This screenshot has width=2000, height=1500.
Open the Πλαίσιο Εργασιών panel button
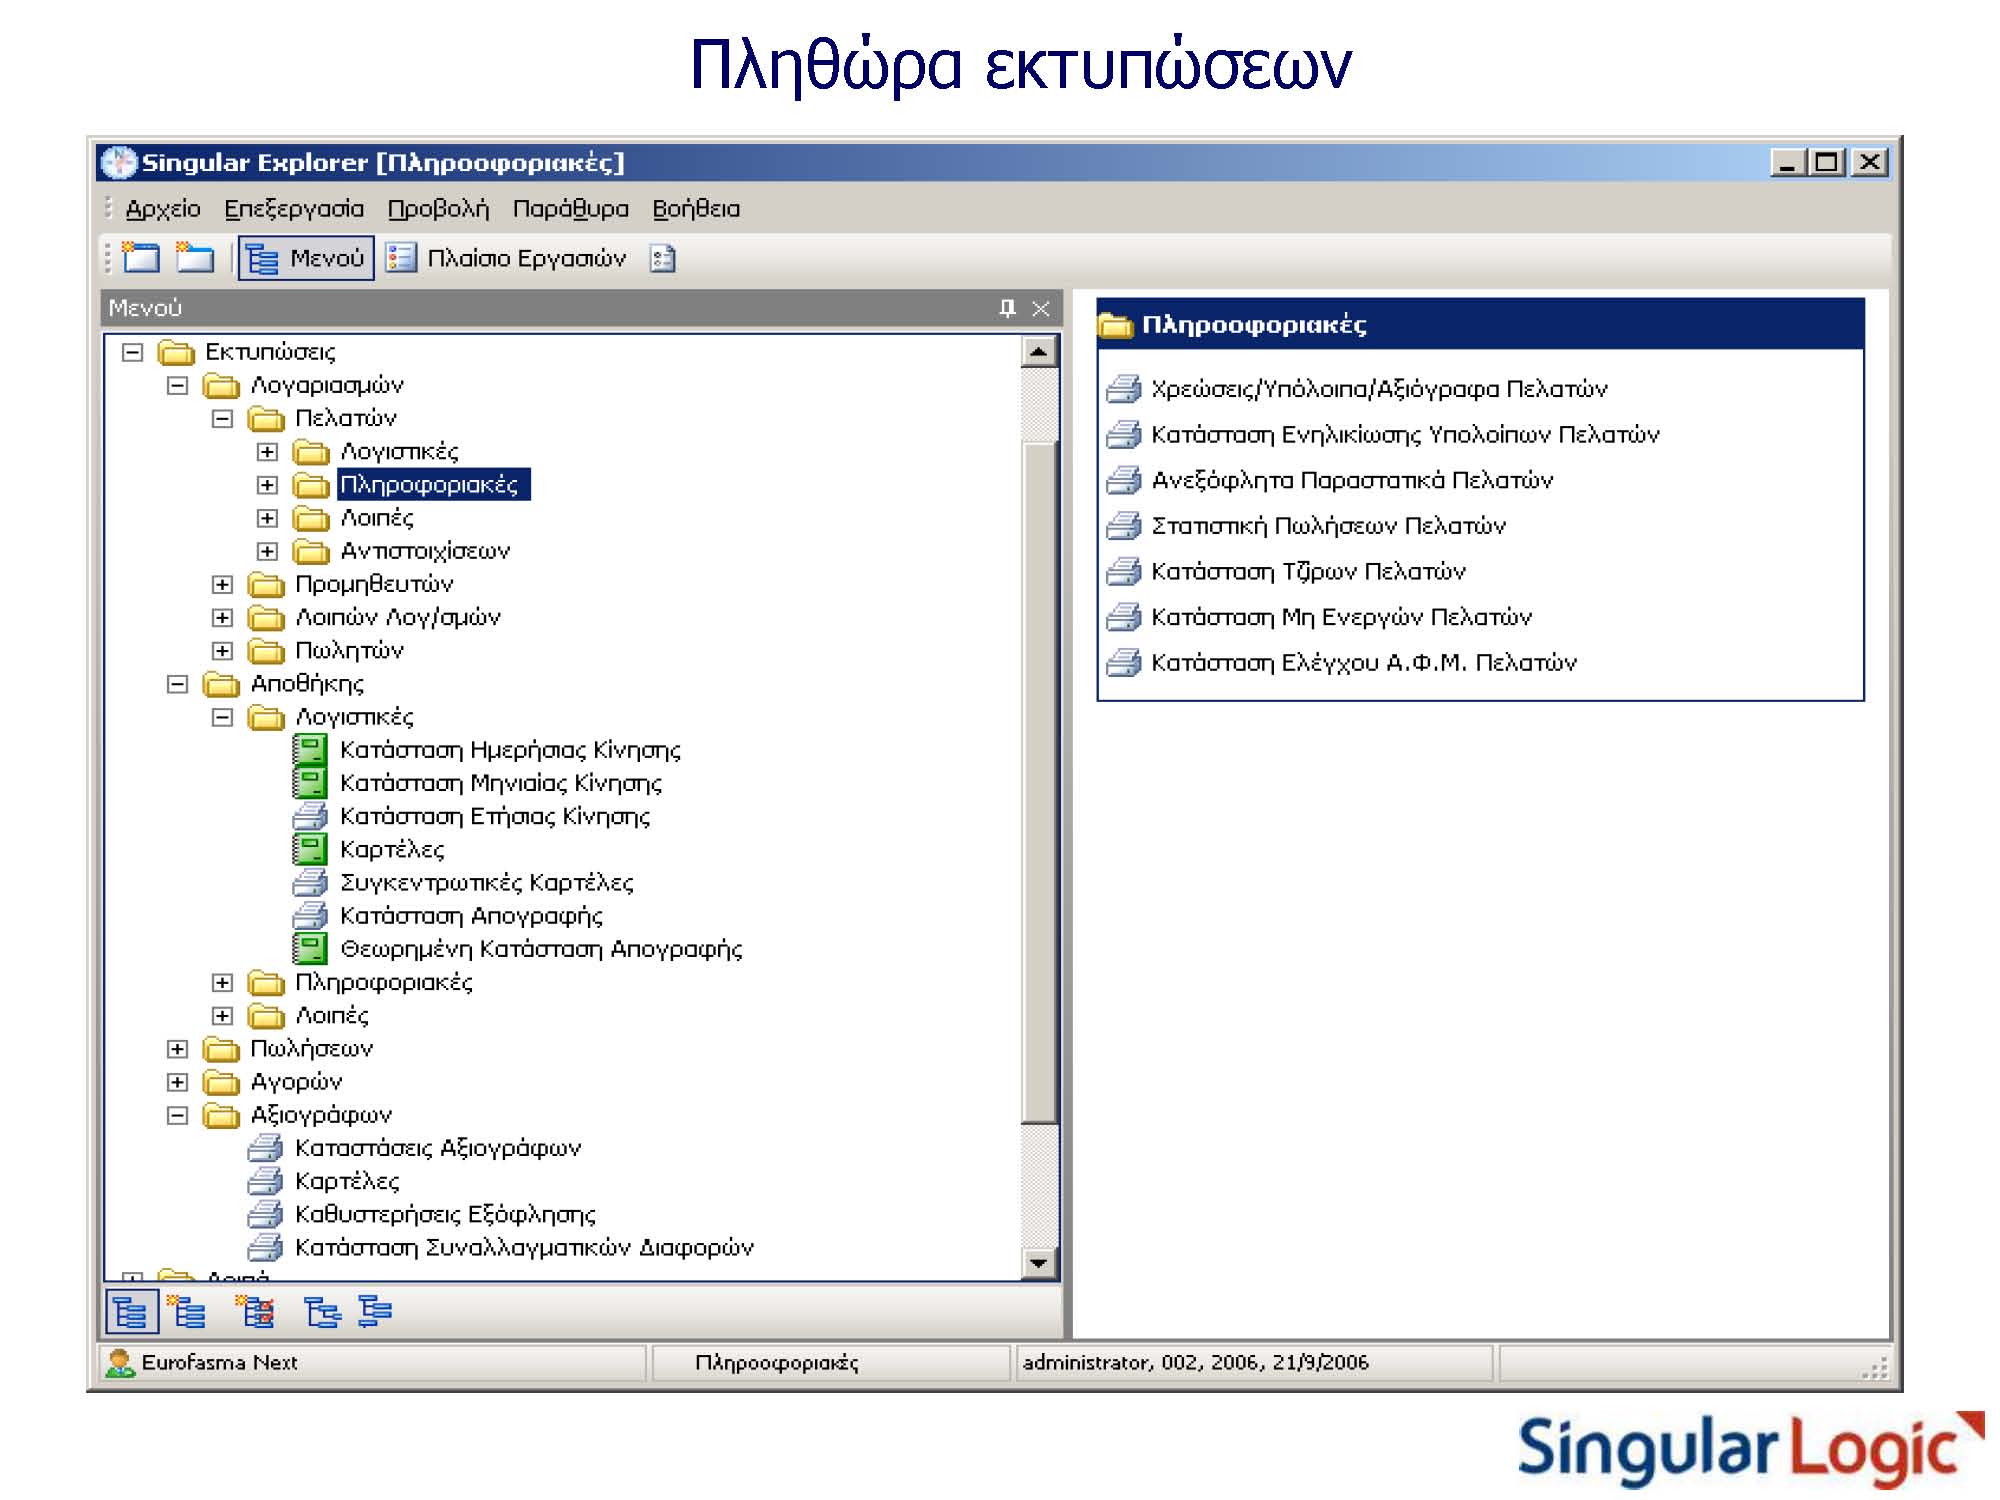507,258
